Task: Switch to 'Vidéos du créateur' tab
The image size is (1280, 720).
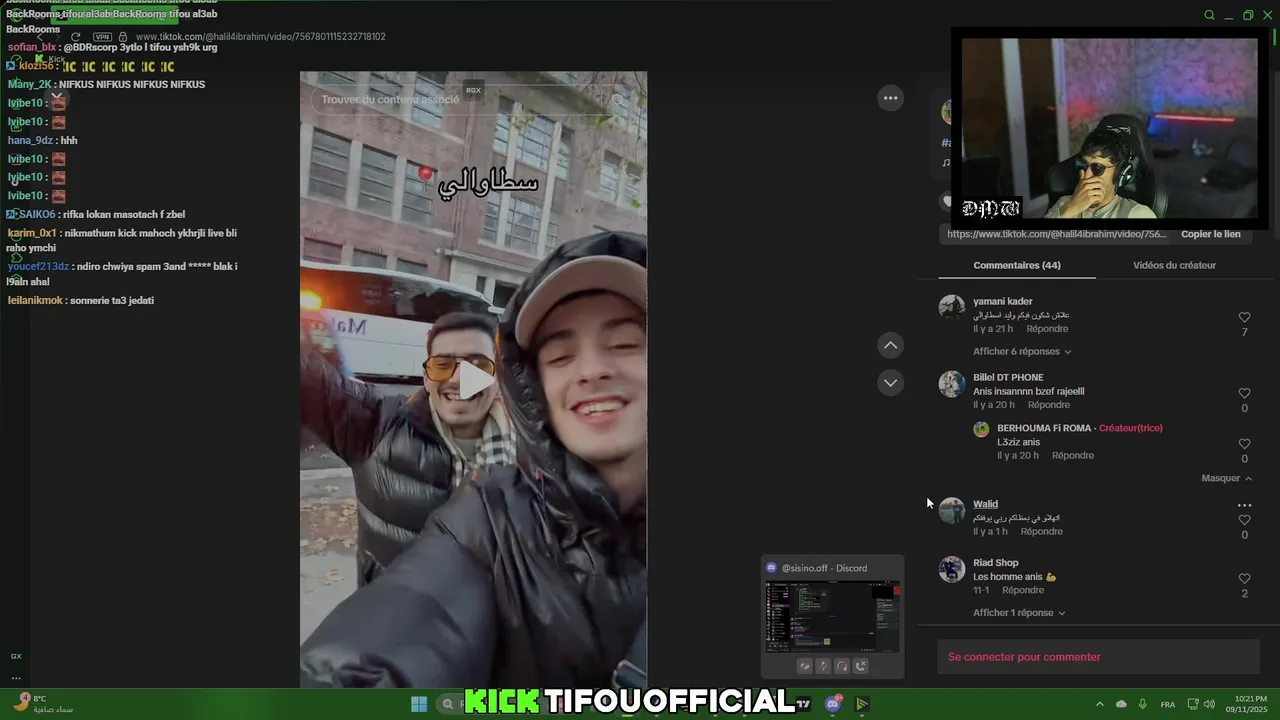Action: [1174, 265]
